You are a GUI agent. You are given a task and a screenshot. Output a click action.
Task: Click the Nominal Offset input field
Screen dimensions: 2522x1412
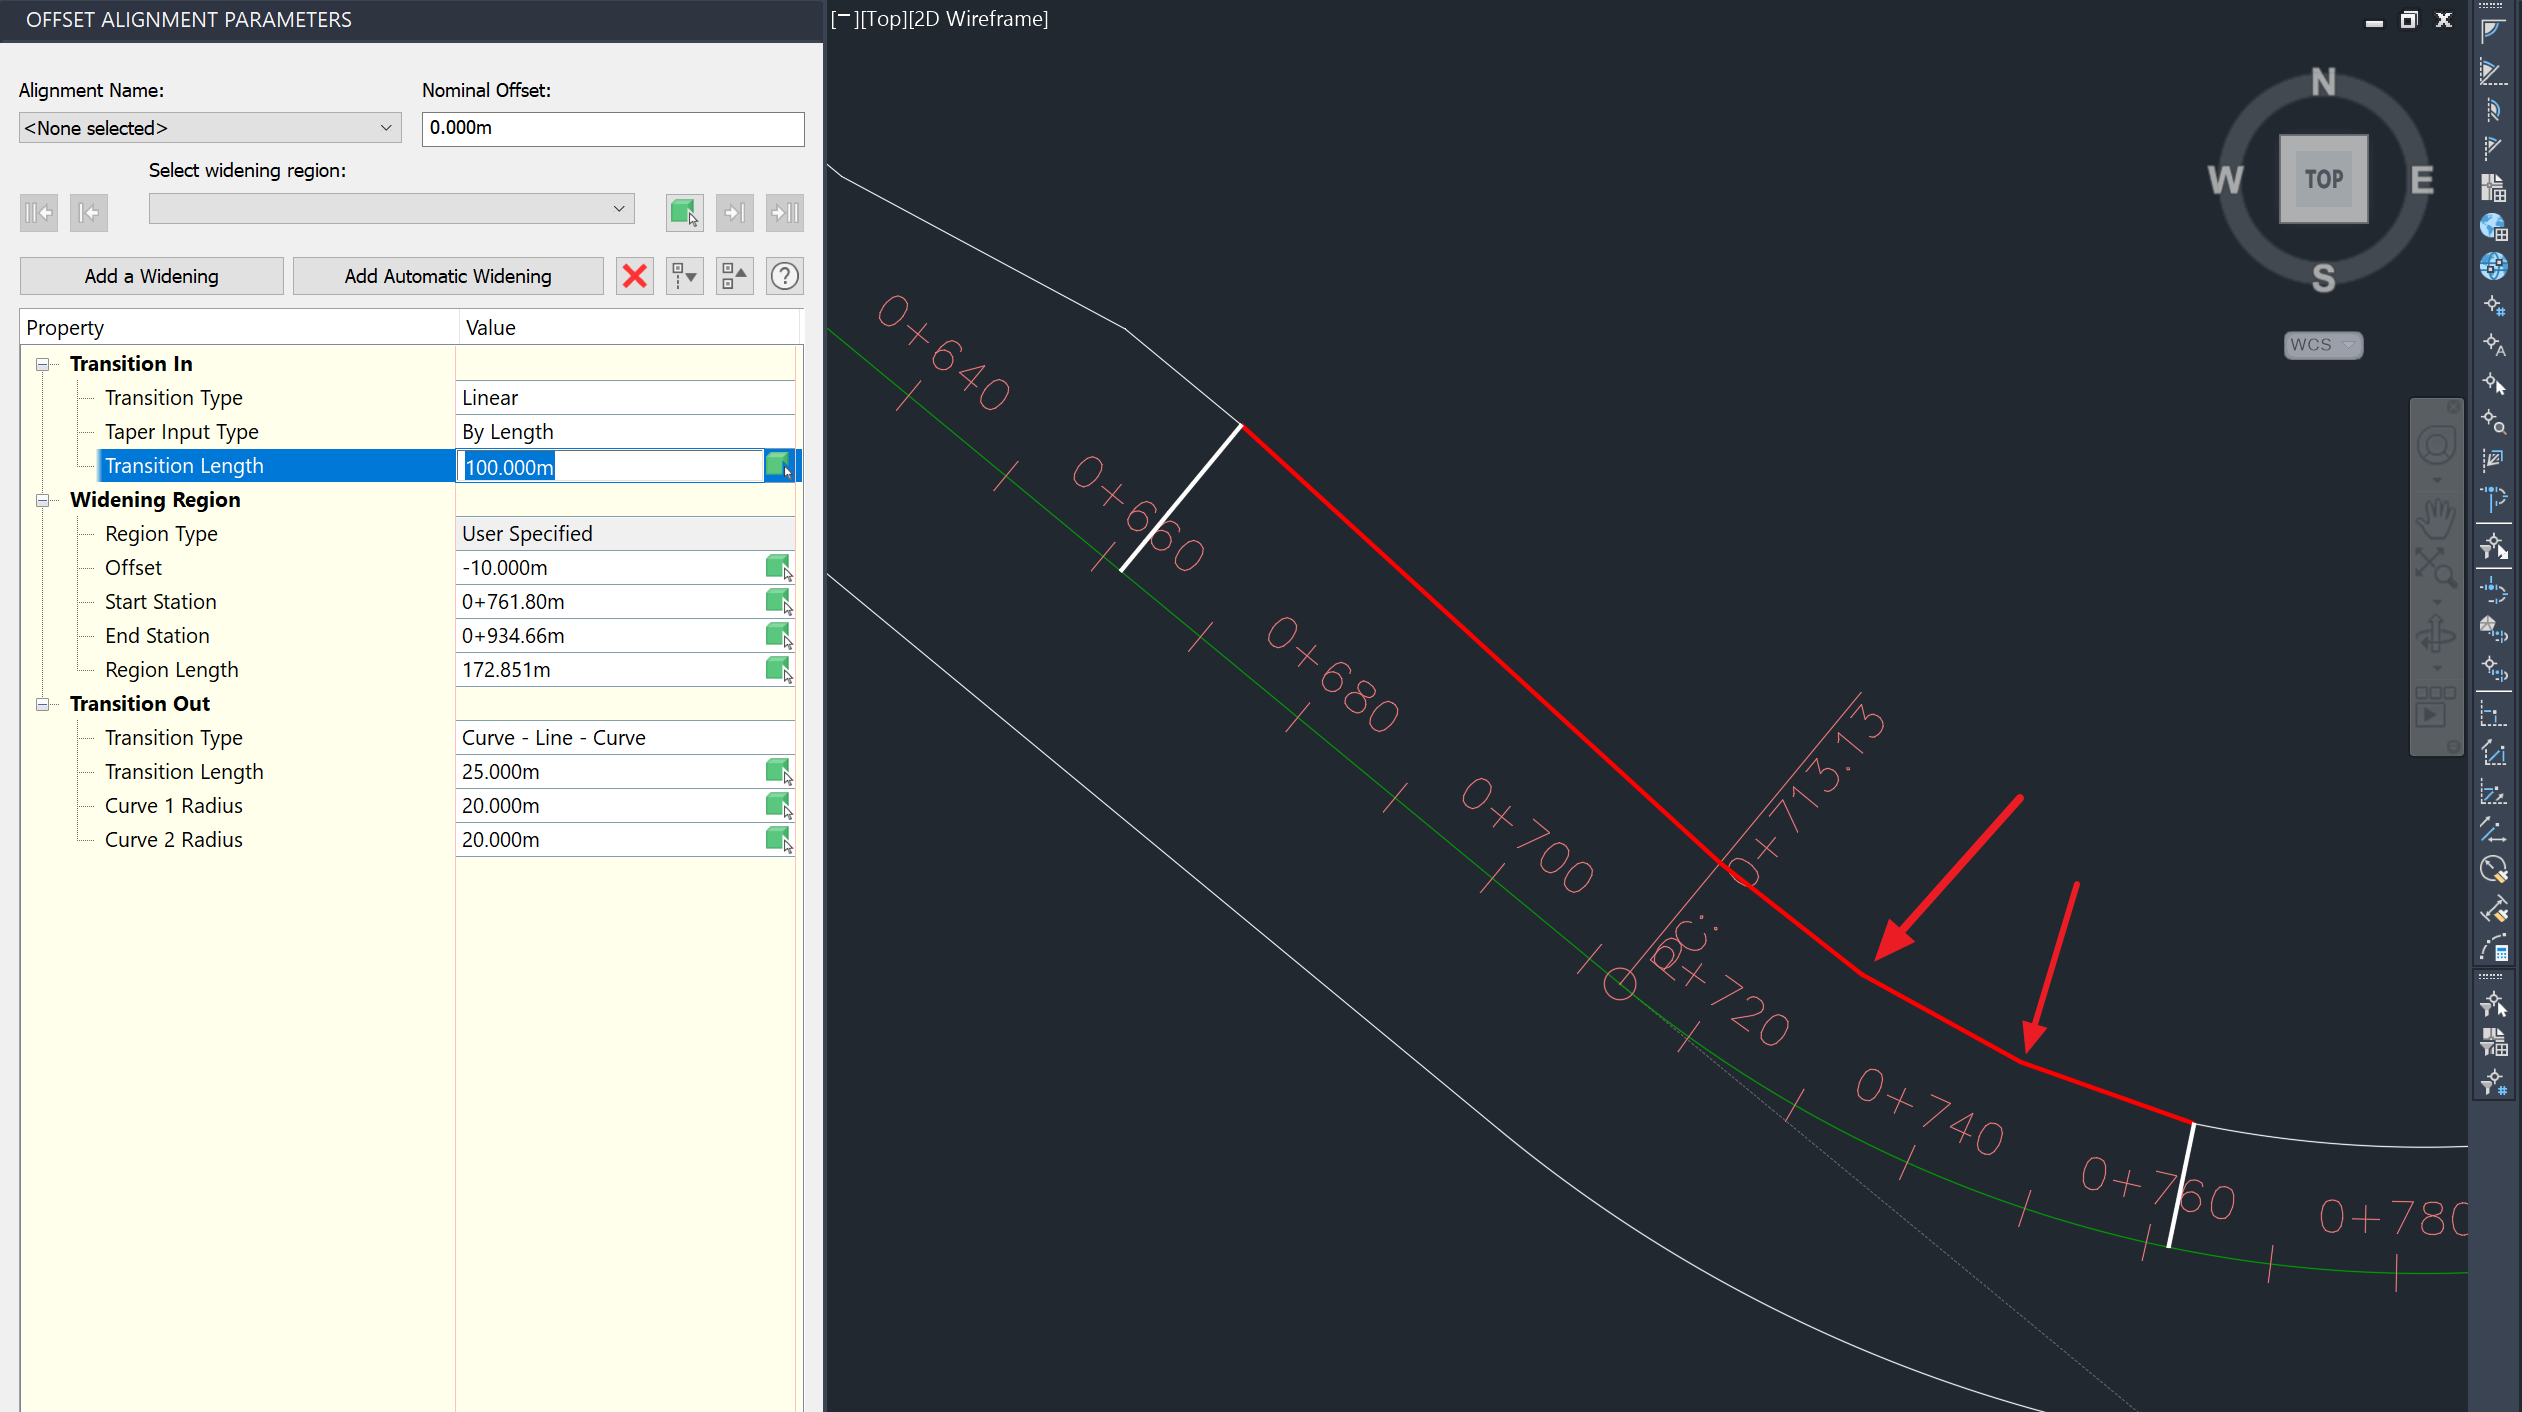[x=611, y=126]
